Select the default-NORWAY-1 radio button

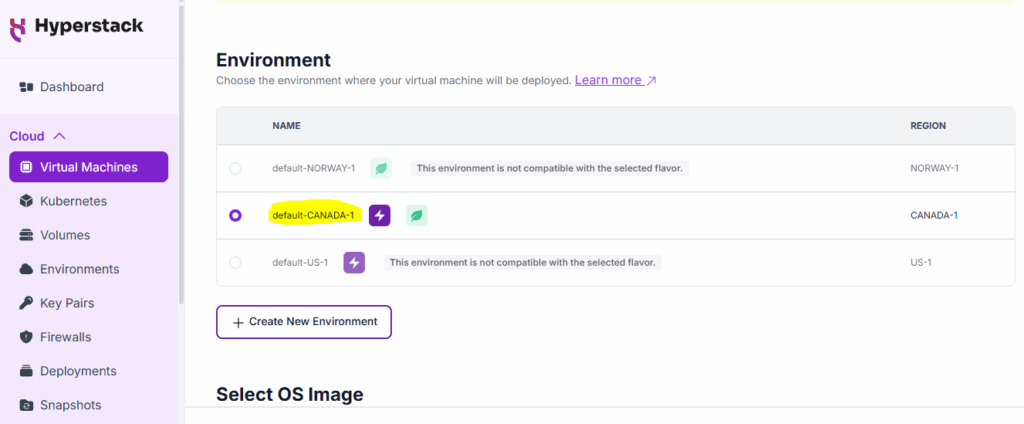click(x=235, y=168)
